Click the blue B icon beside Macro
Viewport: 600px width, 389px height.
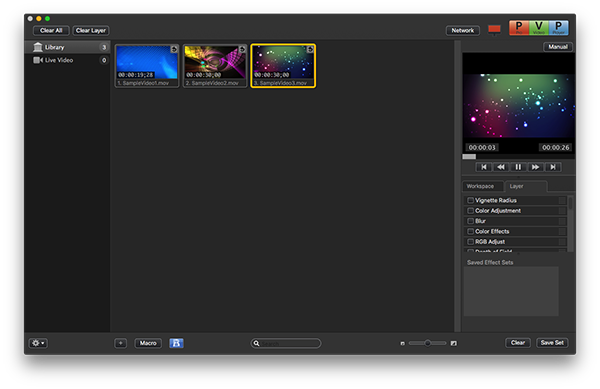coord(176,343)
